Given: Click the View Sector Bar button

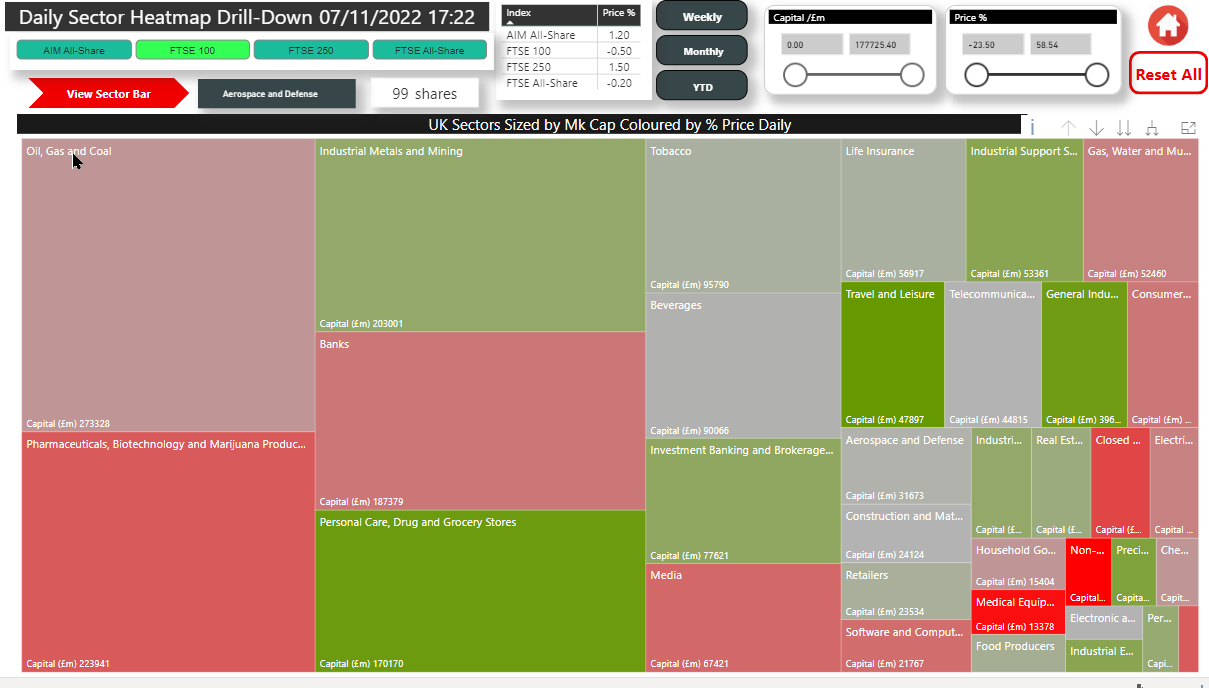Looking at the screenshot, I should coord(108,94).
